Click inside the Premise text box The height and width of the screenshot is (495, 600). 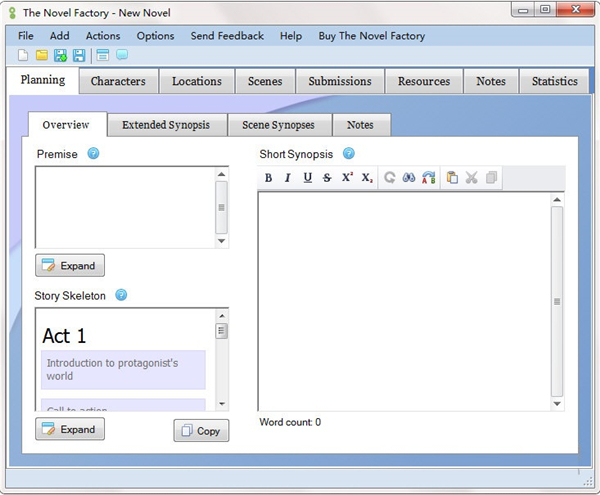tap(125, 207)
